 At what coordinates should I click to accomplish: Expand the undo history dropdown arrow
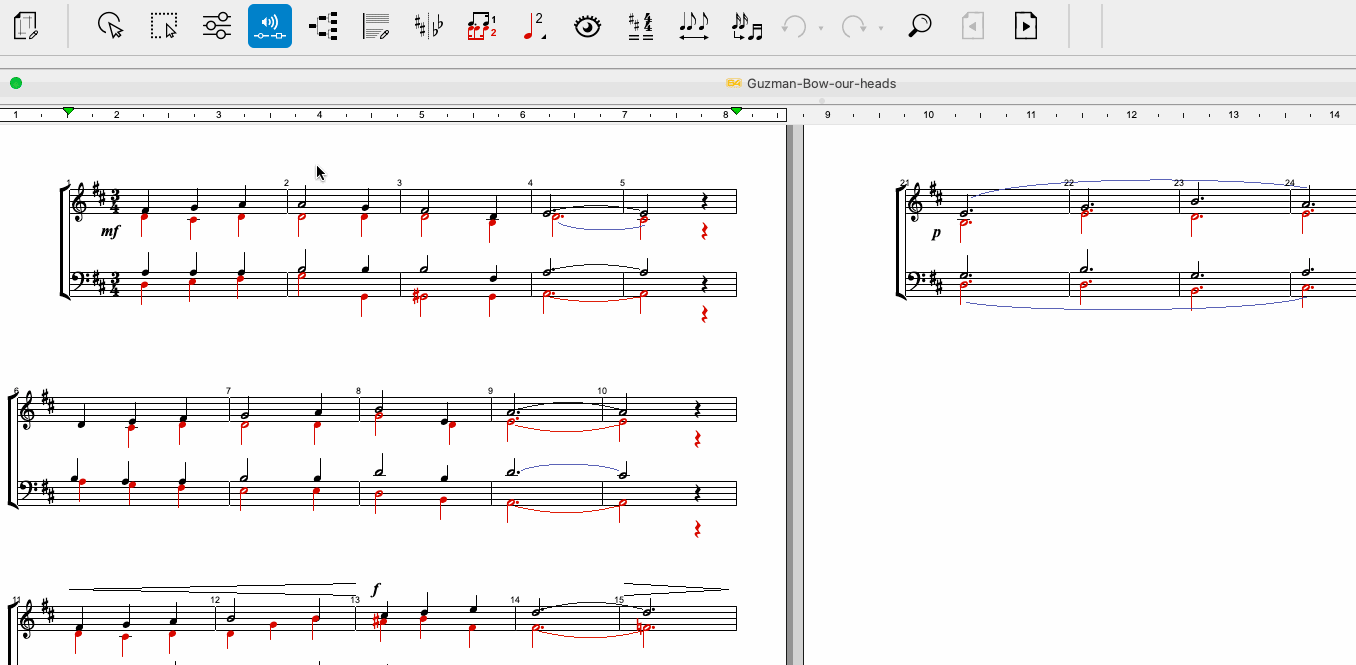[821, 28]
